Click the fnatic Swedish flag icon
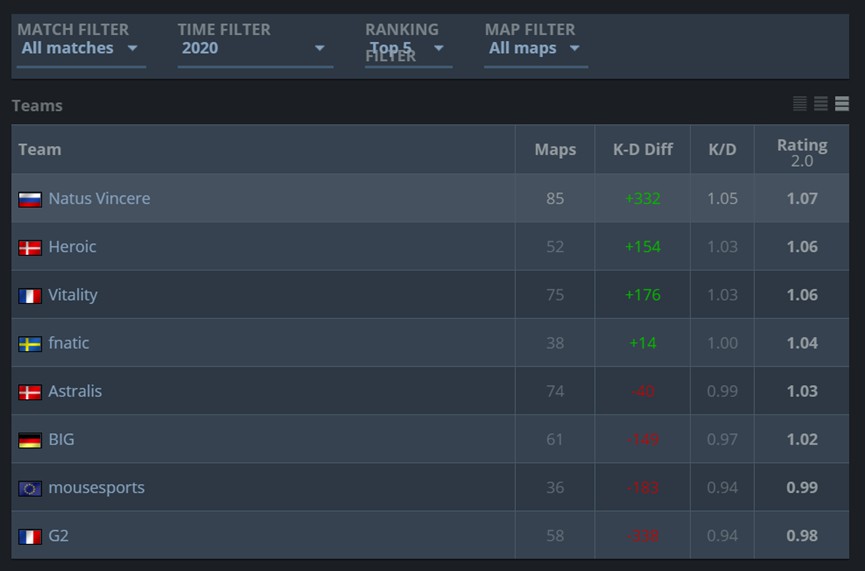Image resolution: width=865 pixels, height=571 pixels. pos(30,344)
